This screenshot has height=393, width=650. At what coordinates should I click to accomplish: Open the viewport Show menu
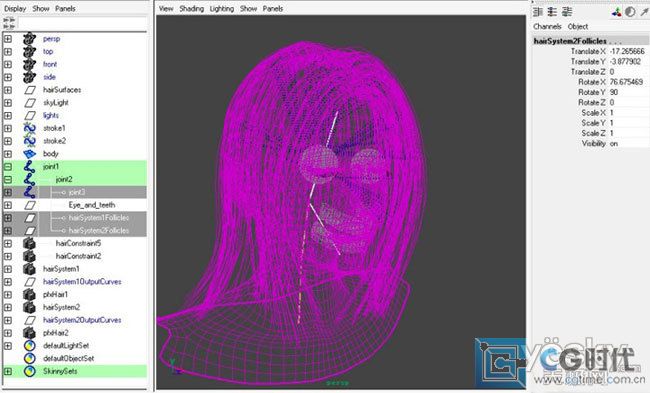248,9
